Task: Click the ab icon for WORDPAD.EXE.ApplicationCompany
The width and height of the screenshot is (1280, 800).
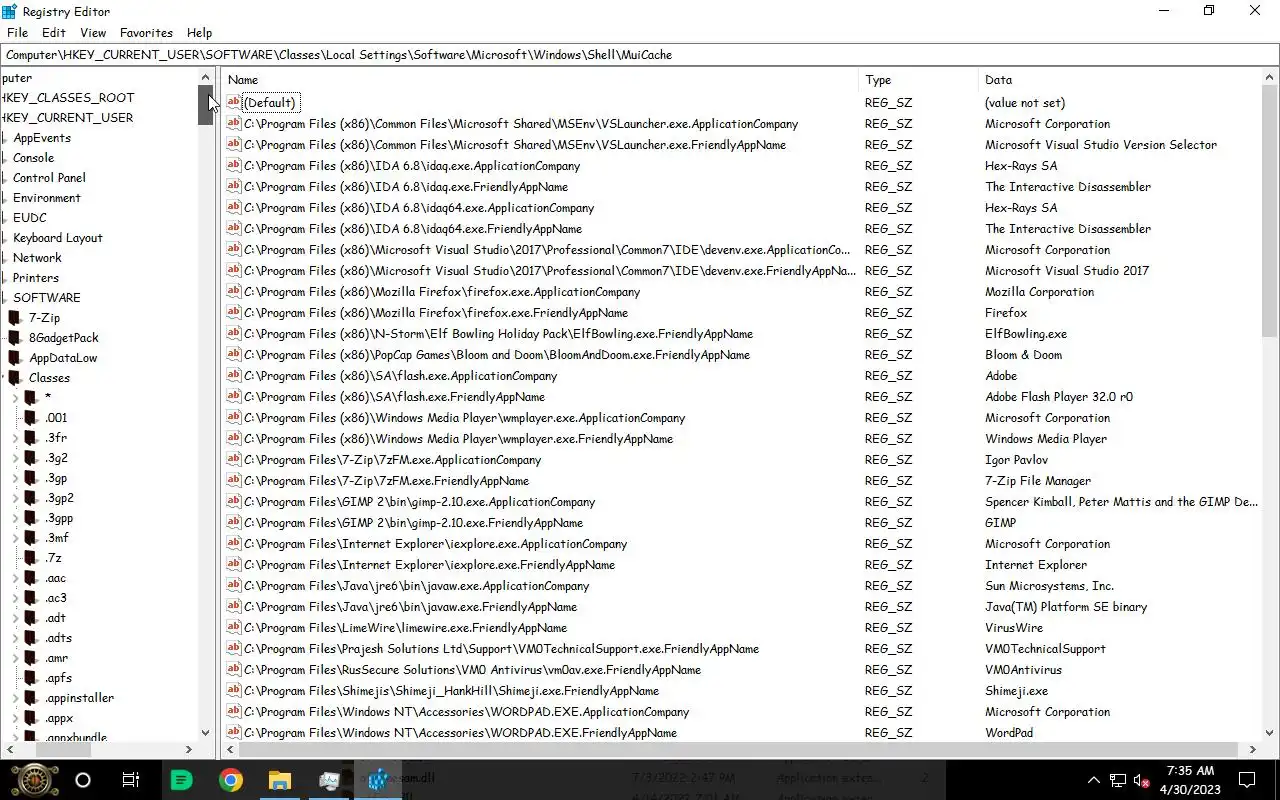Action: pyautogui.click(x=233, y=711)
